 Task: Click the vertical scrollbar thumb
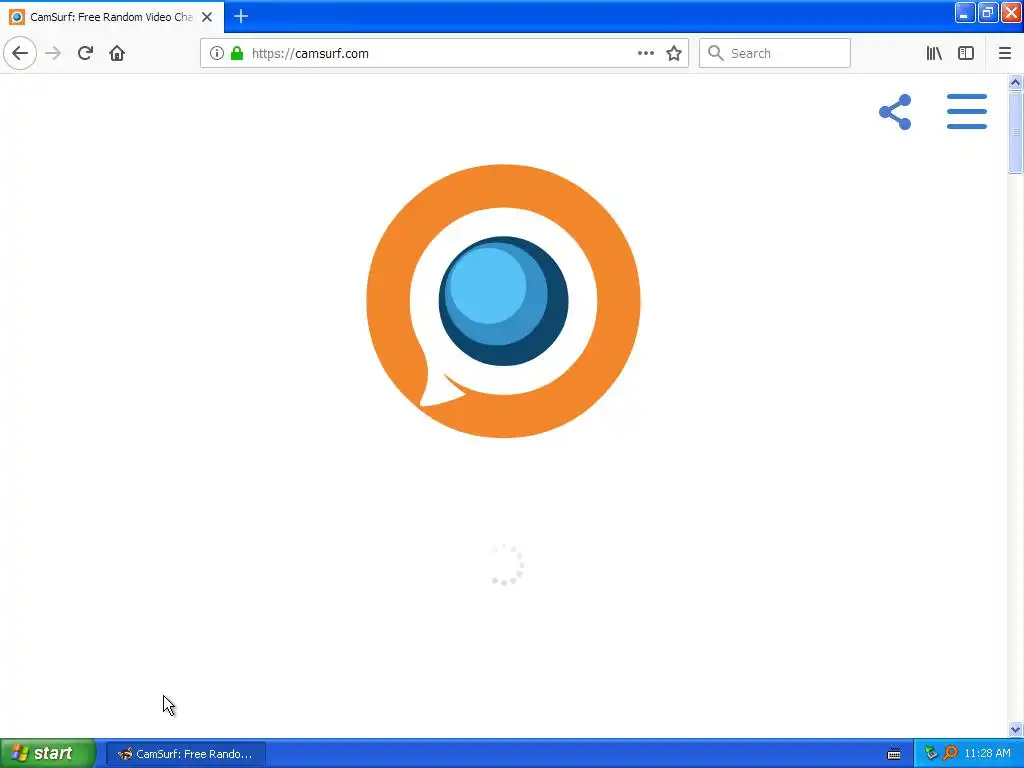click(x=1015, y=133)
